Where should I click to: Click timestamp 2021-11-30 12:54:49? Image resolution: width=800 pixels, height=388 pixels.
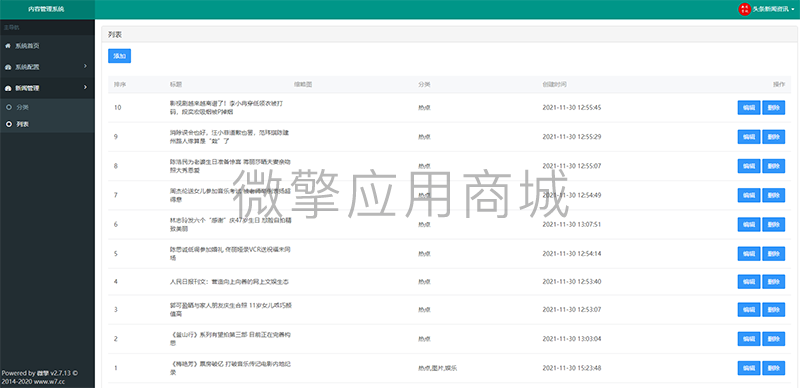pos(571,195)
